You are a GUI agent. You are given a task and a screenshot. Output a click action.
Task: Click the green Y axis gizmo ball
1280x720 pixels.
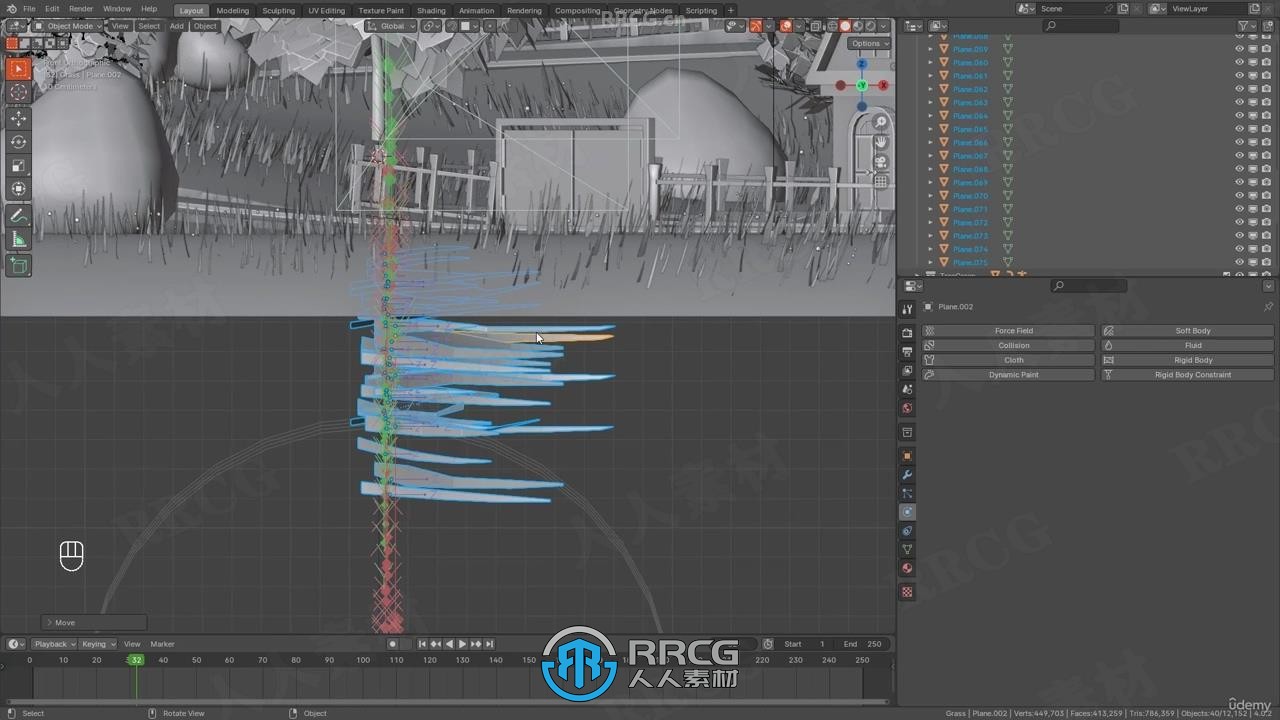click(861, 86)
